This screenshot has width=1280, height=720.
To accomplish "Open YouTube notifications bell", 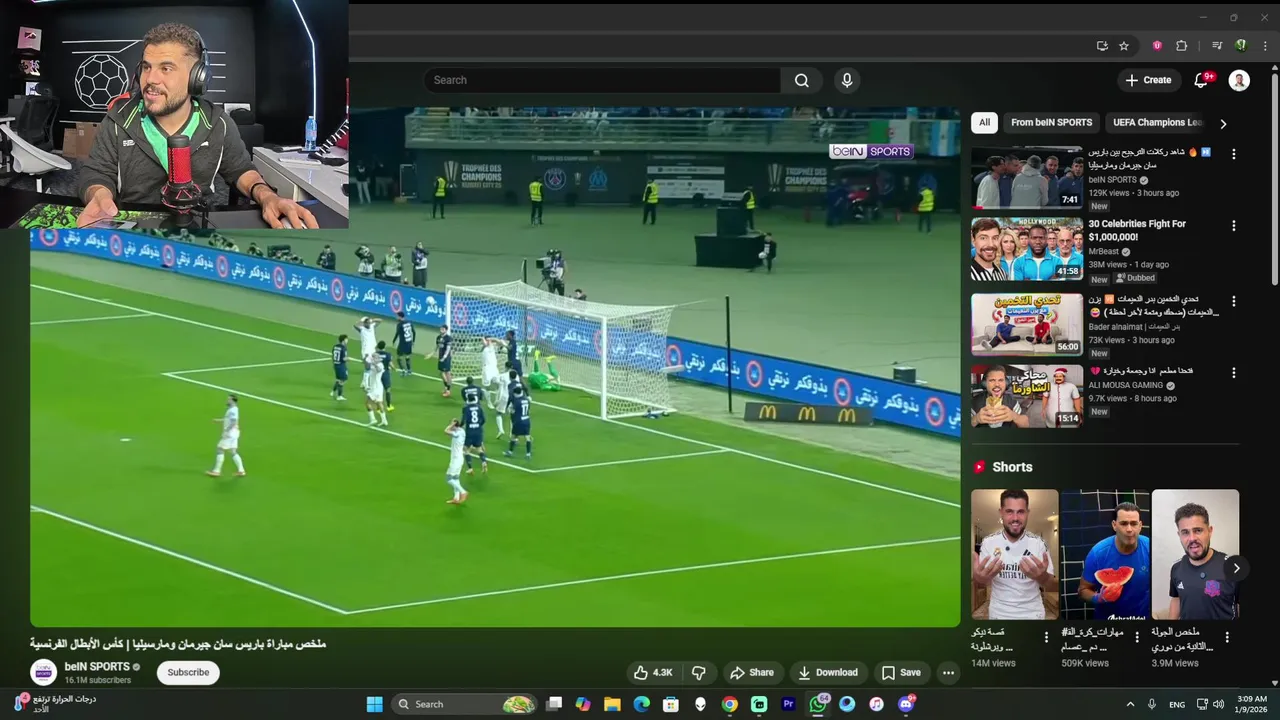I will pos(1201,80).
